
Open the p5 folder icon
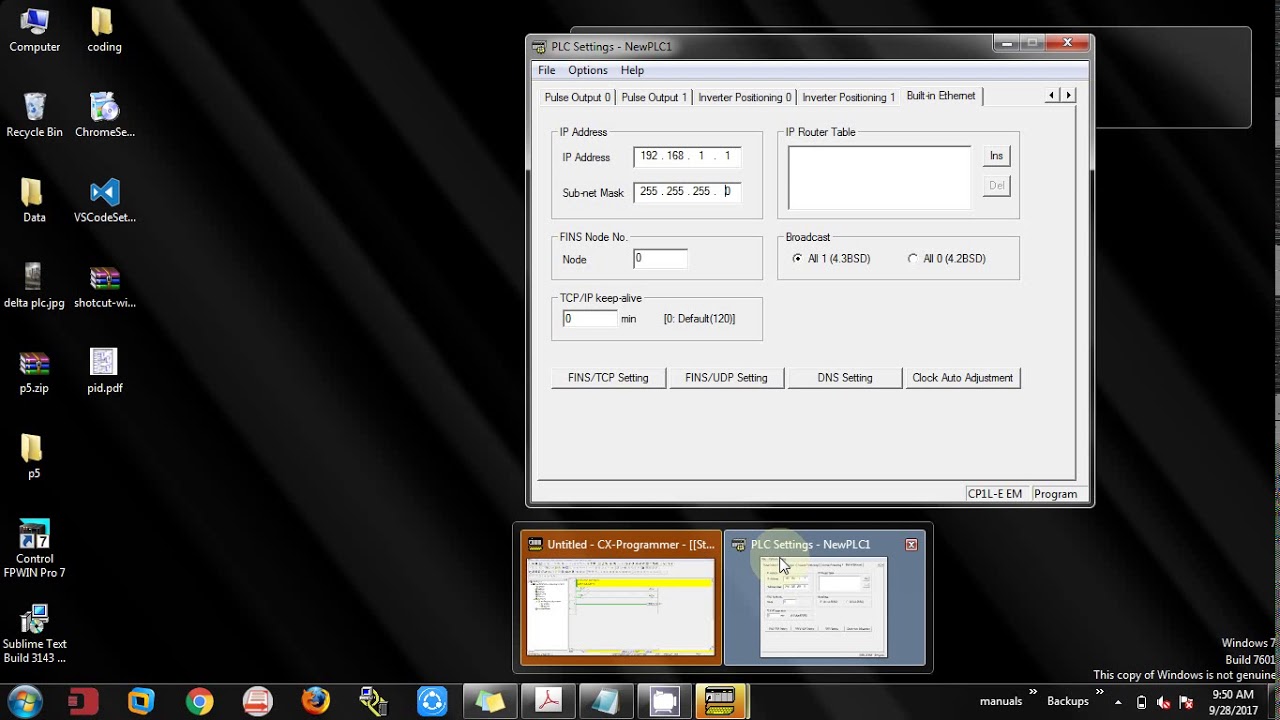click(x=34, y=456)
